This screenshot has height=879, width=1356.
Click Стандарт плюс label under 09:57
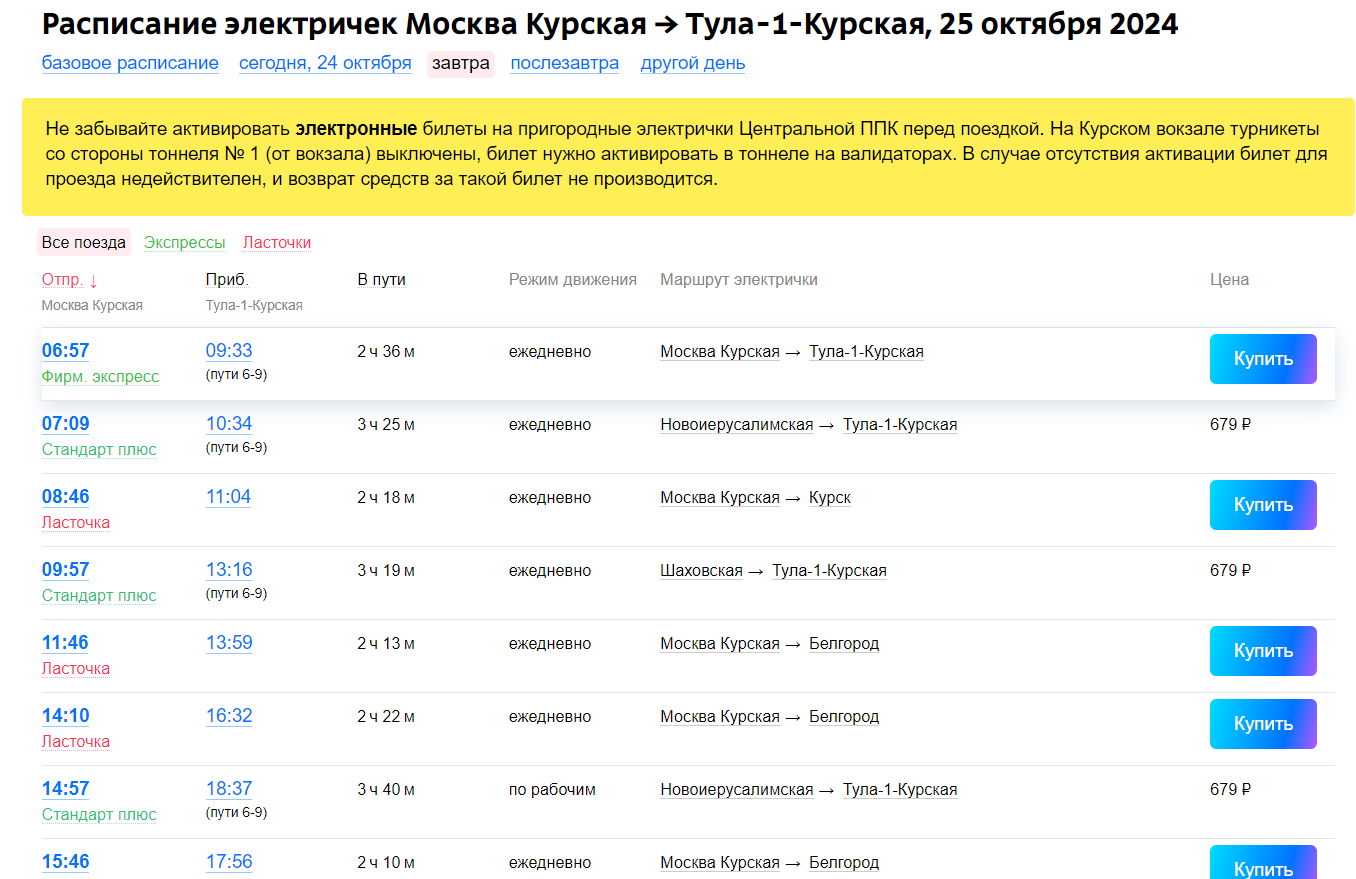pos(99,596)
